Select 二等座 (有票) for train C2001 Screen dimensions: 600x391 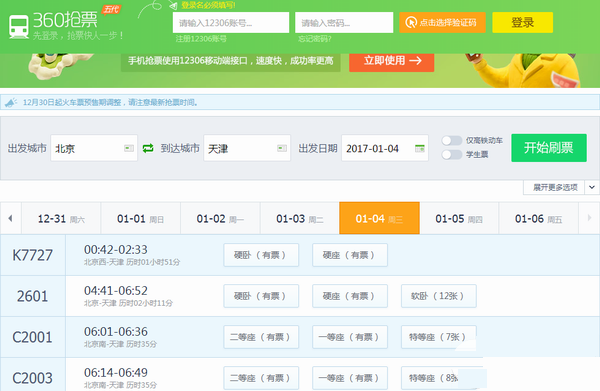pos(261,337)
